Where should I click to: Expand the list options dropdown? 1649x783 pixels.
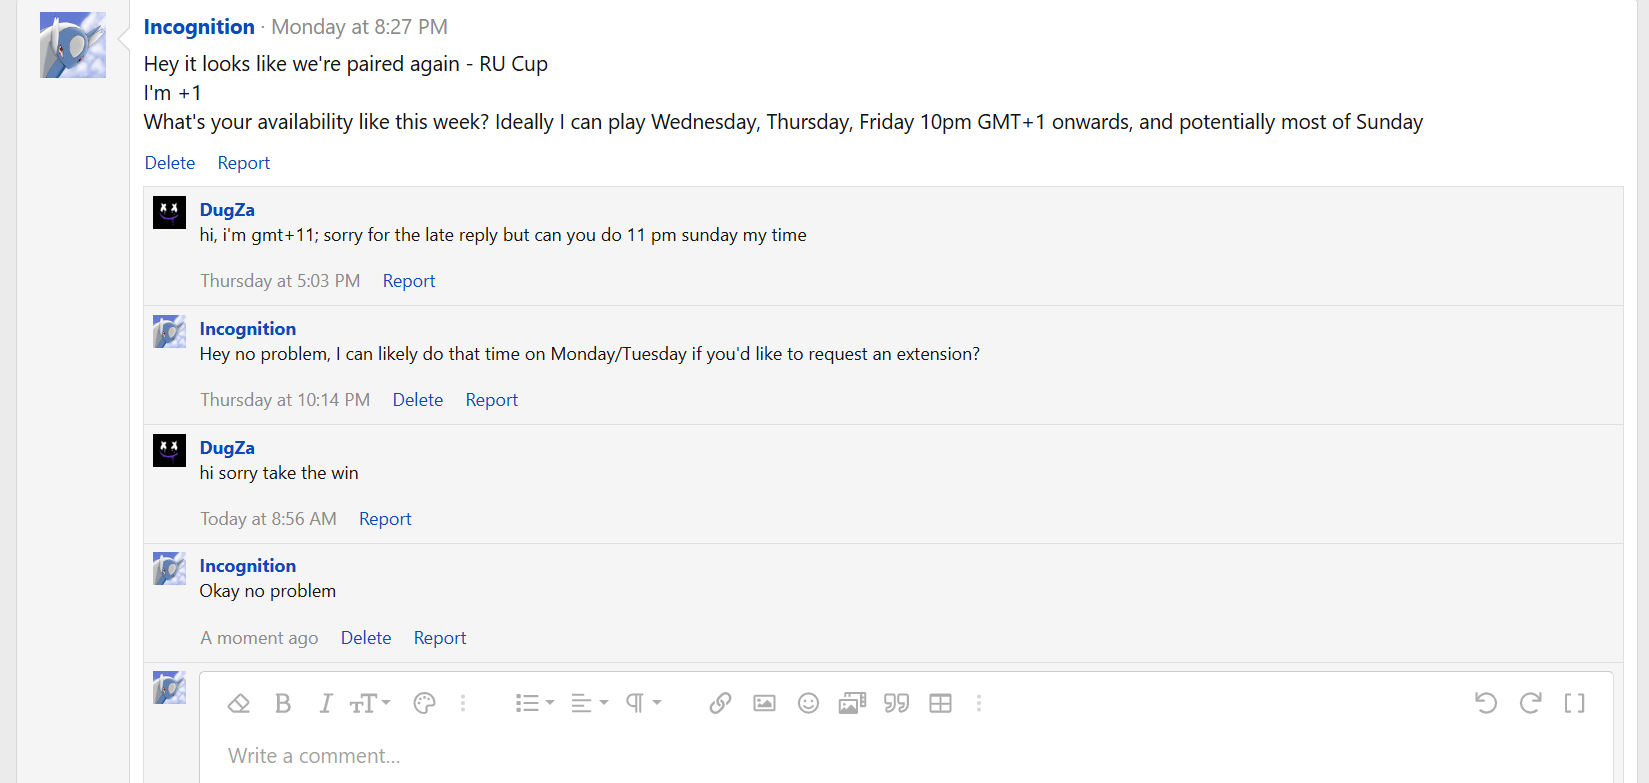pos(534,704)
